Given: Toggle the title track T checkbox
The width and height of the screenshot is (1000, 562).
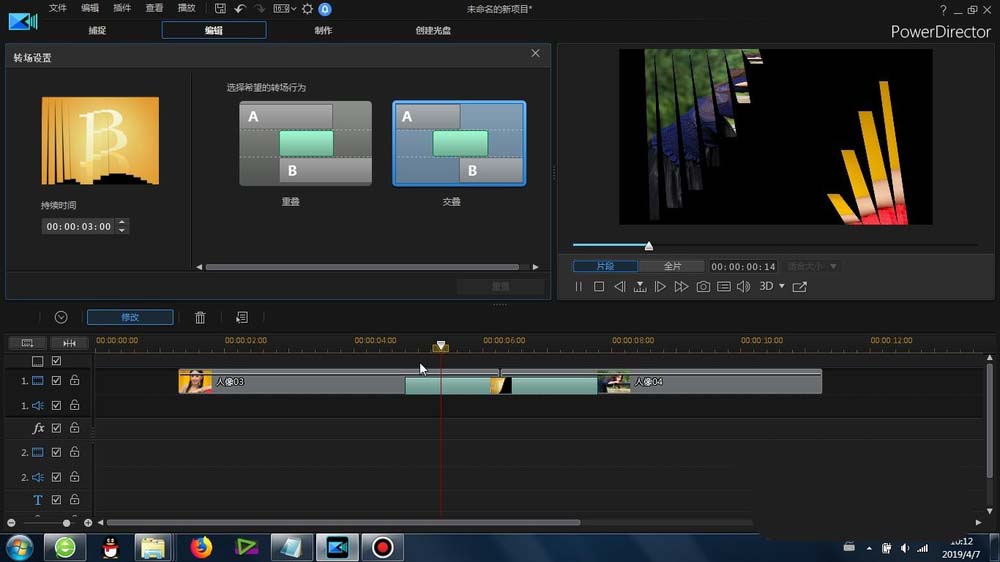Looking at the screenshot, I should click(x=56, y=500).
